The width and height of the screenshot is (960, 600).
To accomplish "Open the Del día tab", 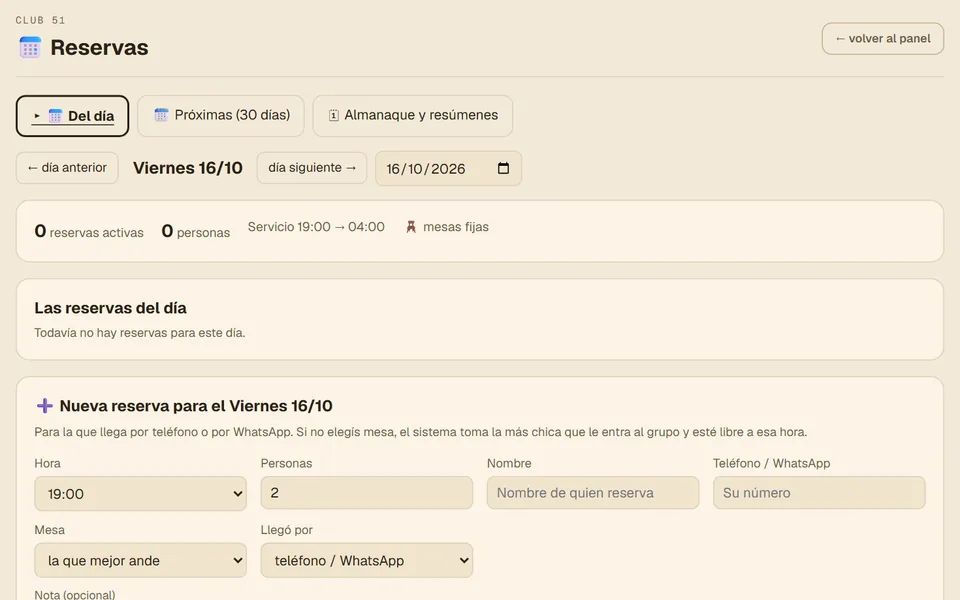I will (x=72, y=116).
